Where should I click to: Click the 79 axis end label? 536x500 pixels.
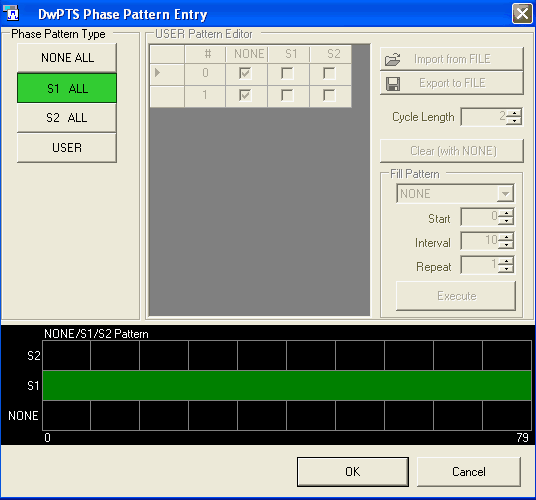(523, 437)
